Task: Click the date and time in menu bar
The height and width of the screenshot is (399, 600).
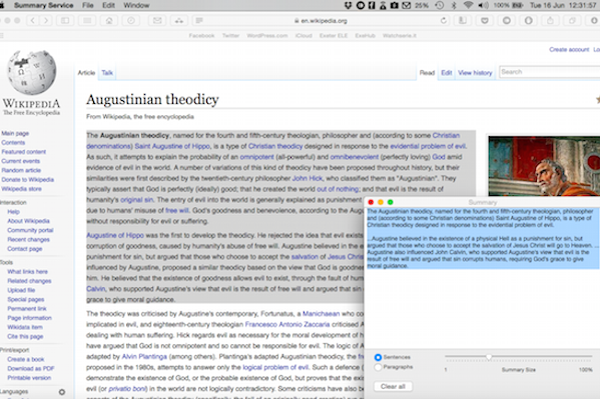Action: pyautogui.click(x=563, y=5)
